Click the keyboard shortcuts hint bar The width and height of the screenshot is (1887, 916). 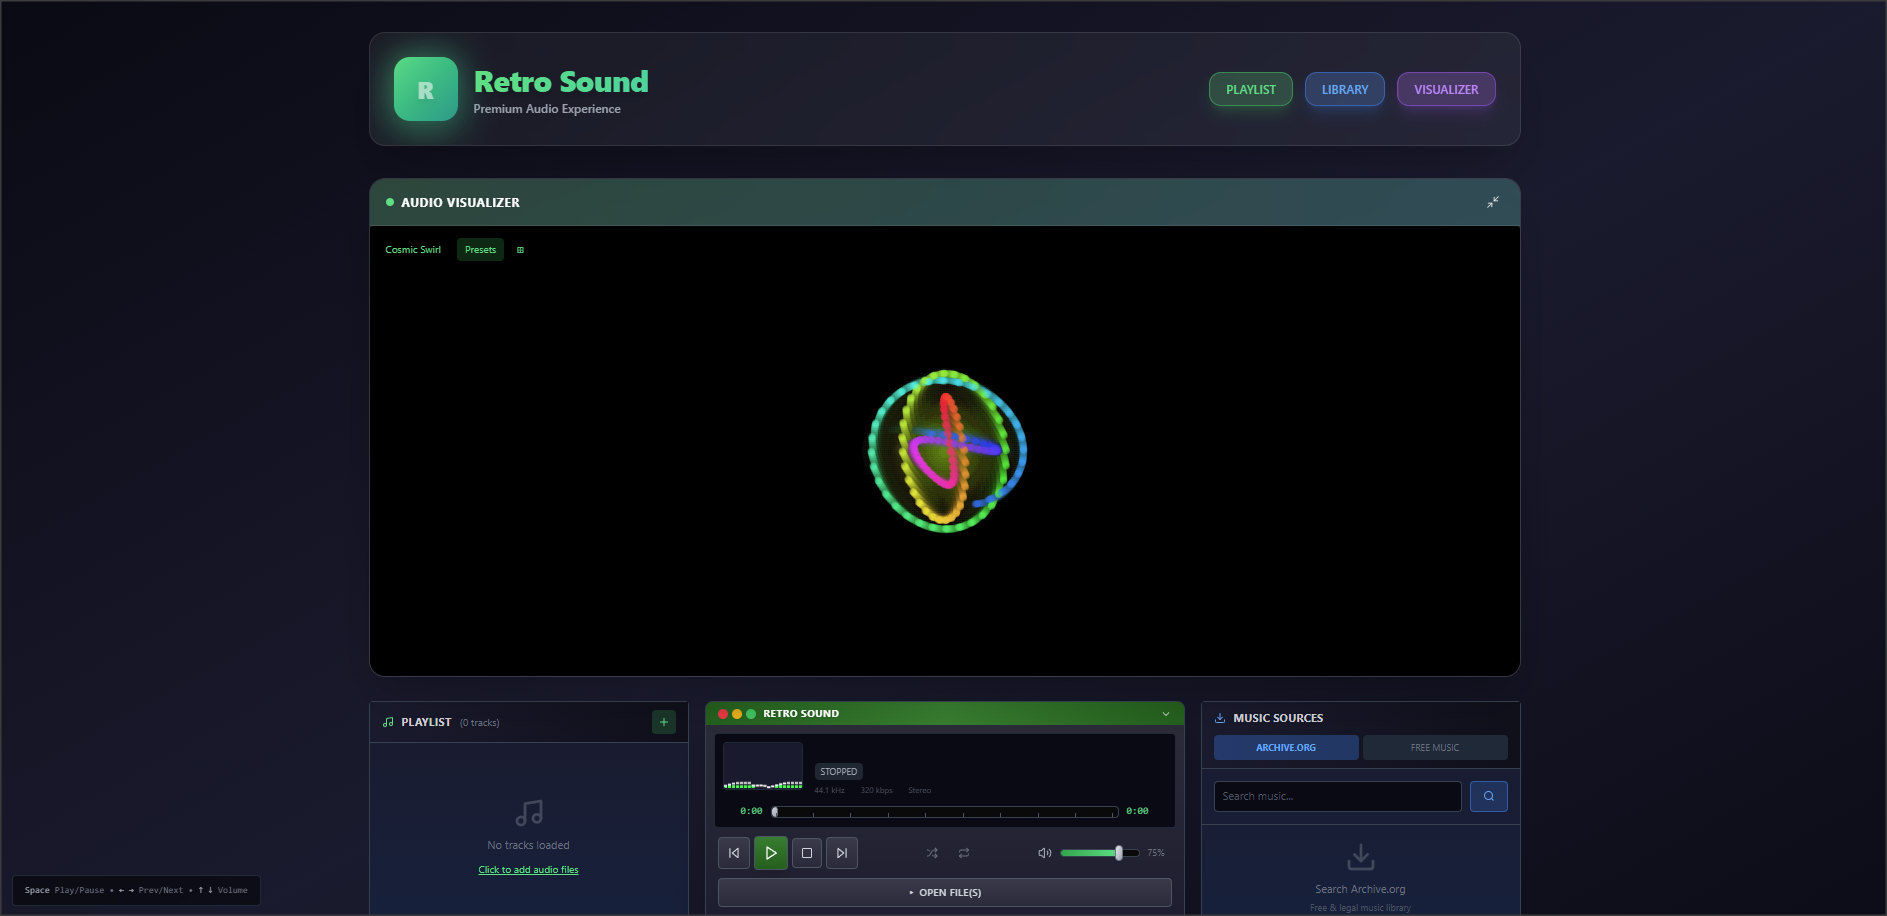coord(136,890)
